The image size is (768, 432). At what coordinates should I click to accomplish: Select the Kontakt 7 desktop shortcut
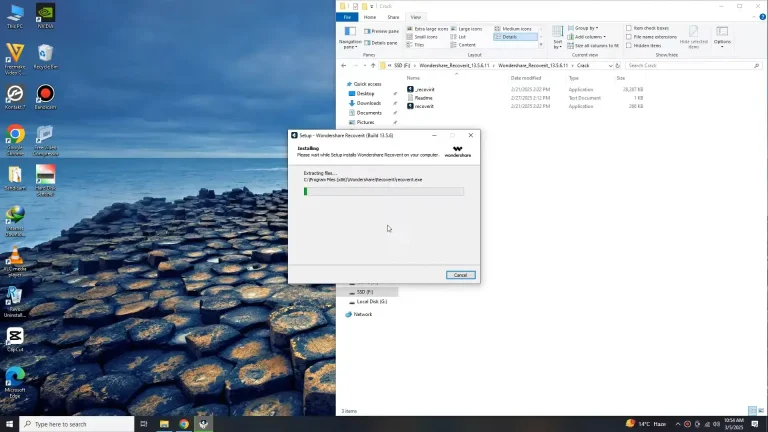click(x=15, y=97)
